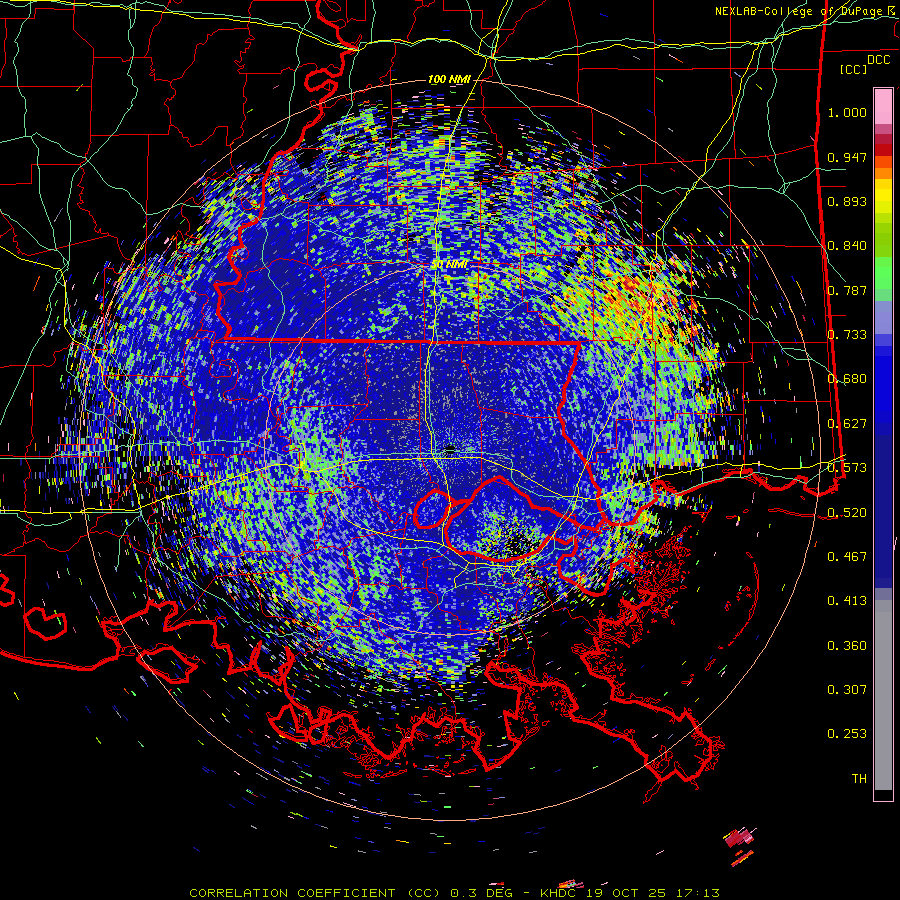Click the 0.627 legend value
The width and height of the screenshot is (900, 900).
tap(847, 424)
